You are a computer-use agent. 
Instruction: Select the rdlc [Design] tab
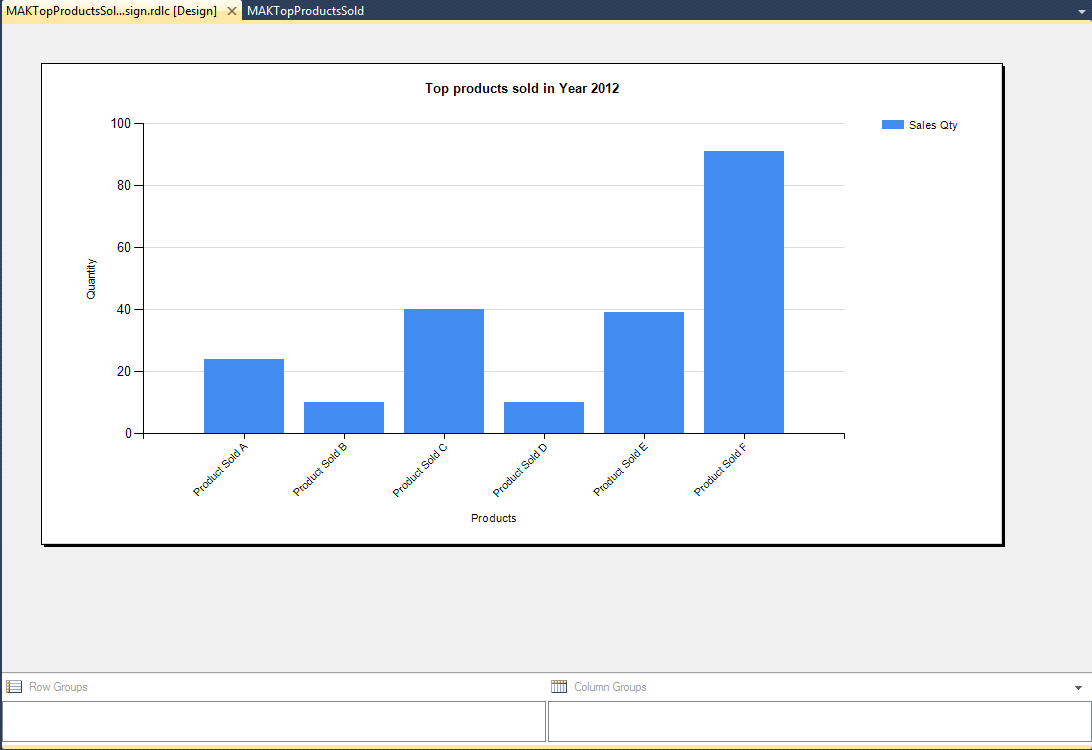[111, 11]
